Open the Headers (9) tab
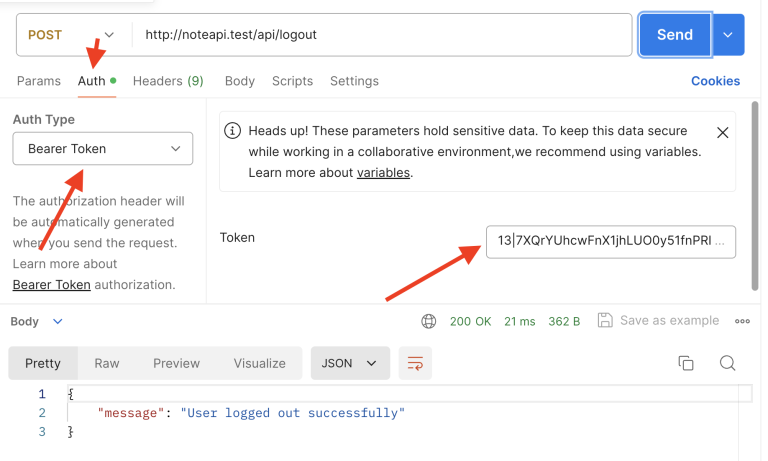The image size is (768, 461). click(168, 81)
